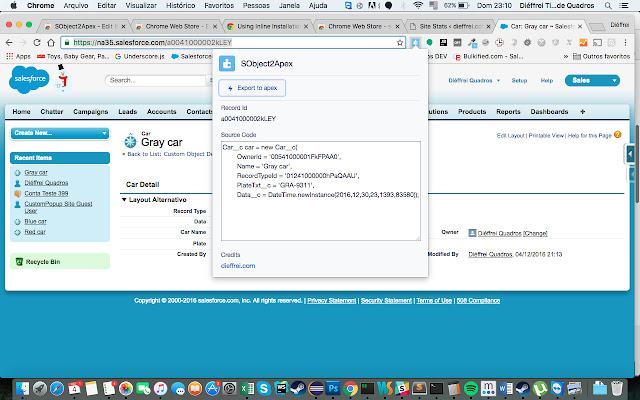Select the Record Id value a0041000002kLEY

(x=248, y=119)
